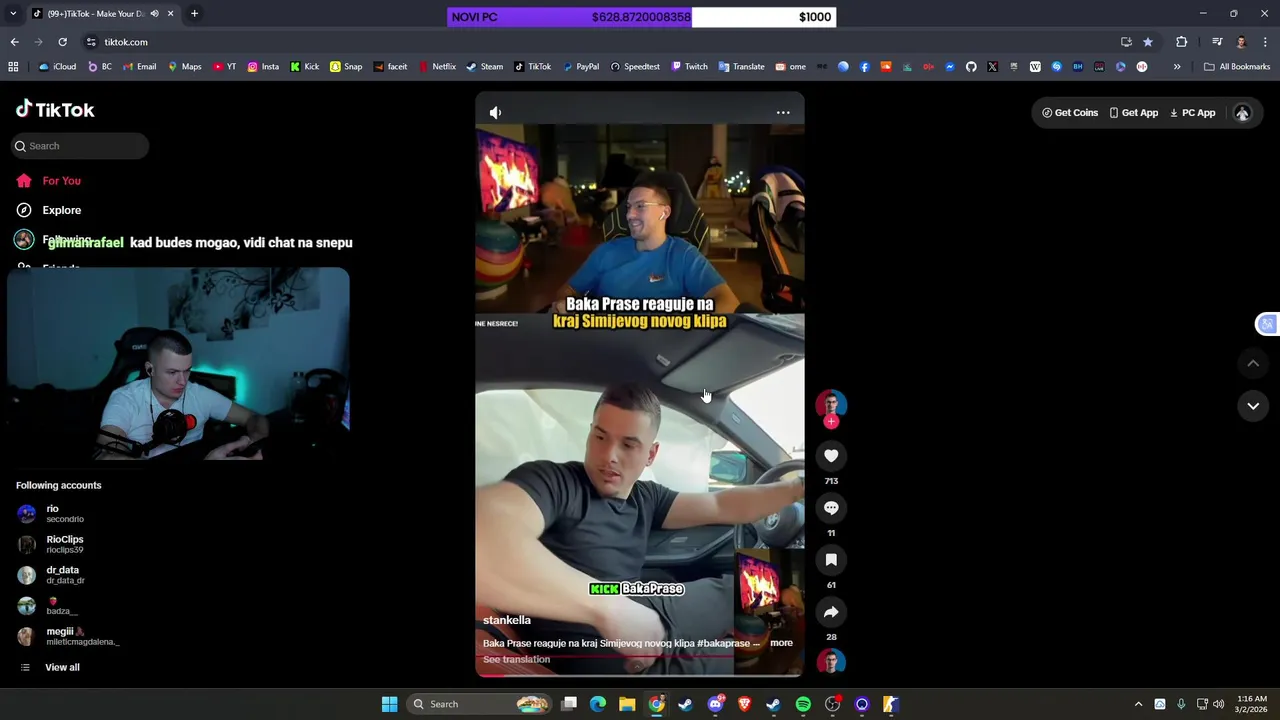Click the TikTok logo
This screenshot has height=720, width=1280.
point(55,110)
